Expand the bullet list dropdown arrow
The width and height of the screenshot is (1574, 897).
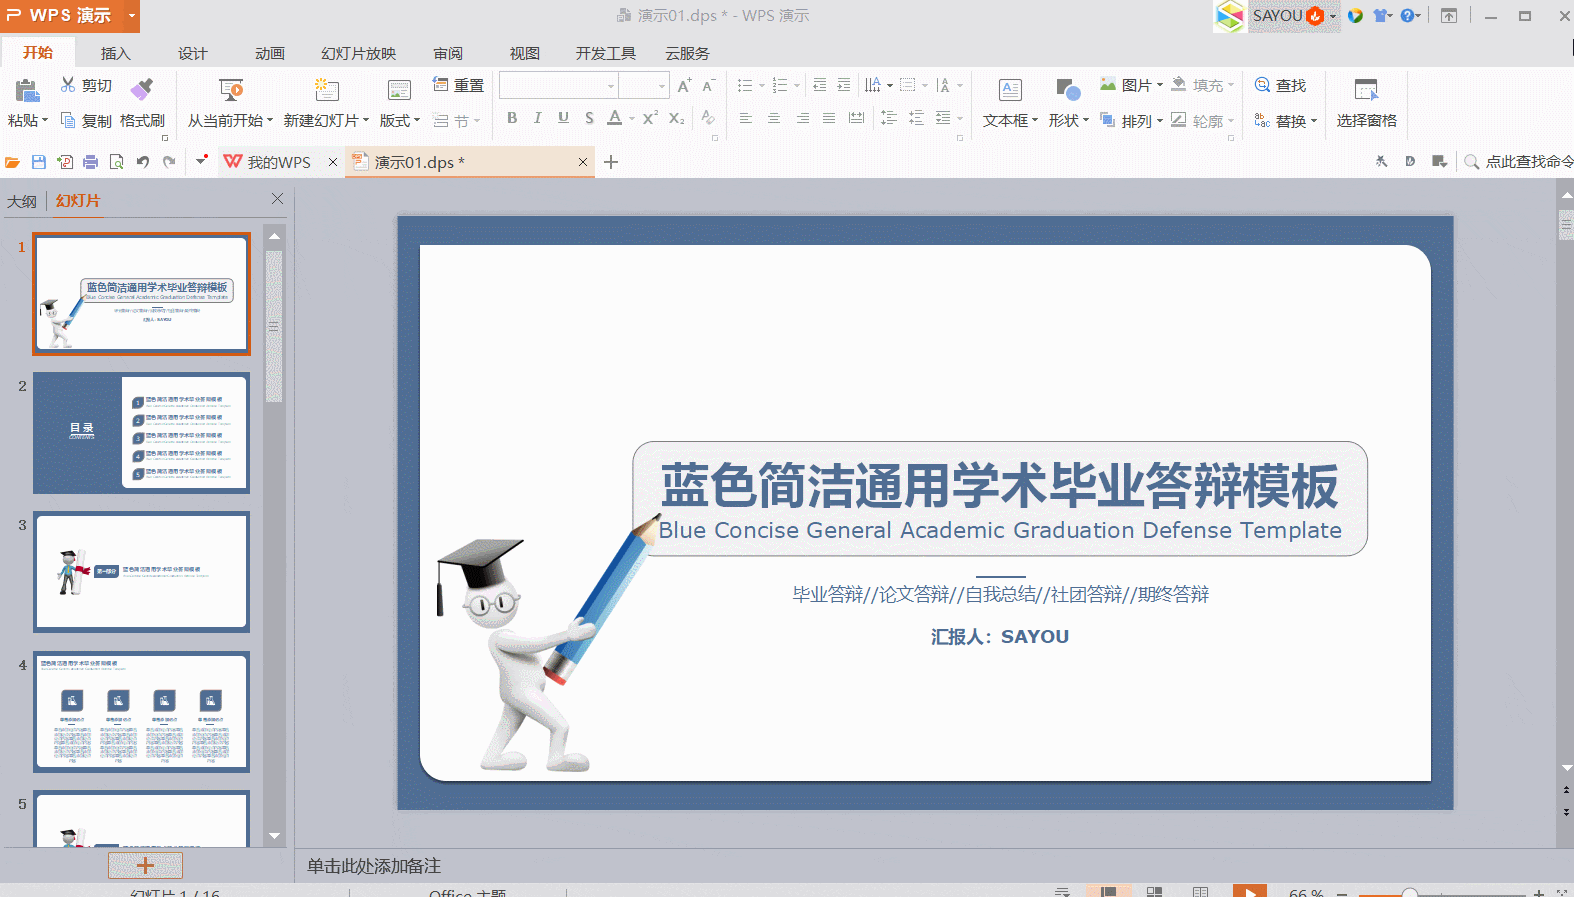[762, 86]
